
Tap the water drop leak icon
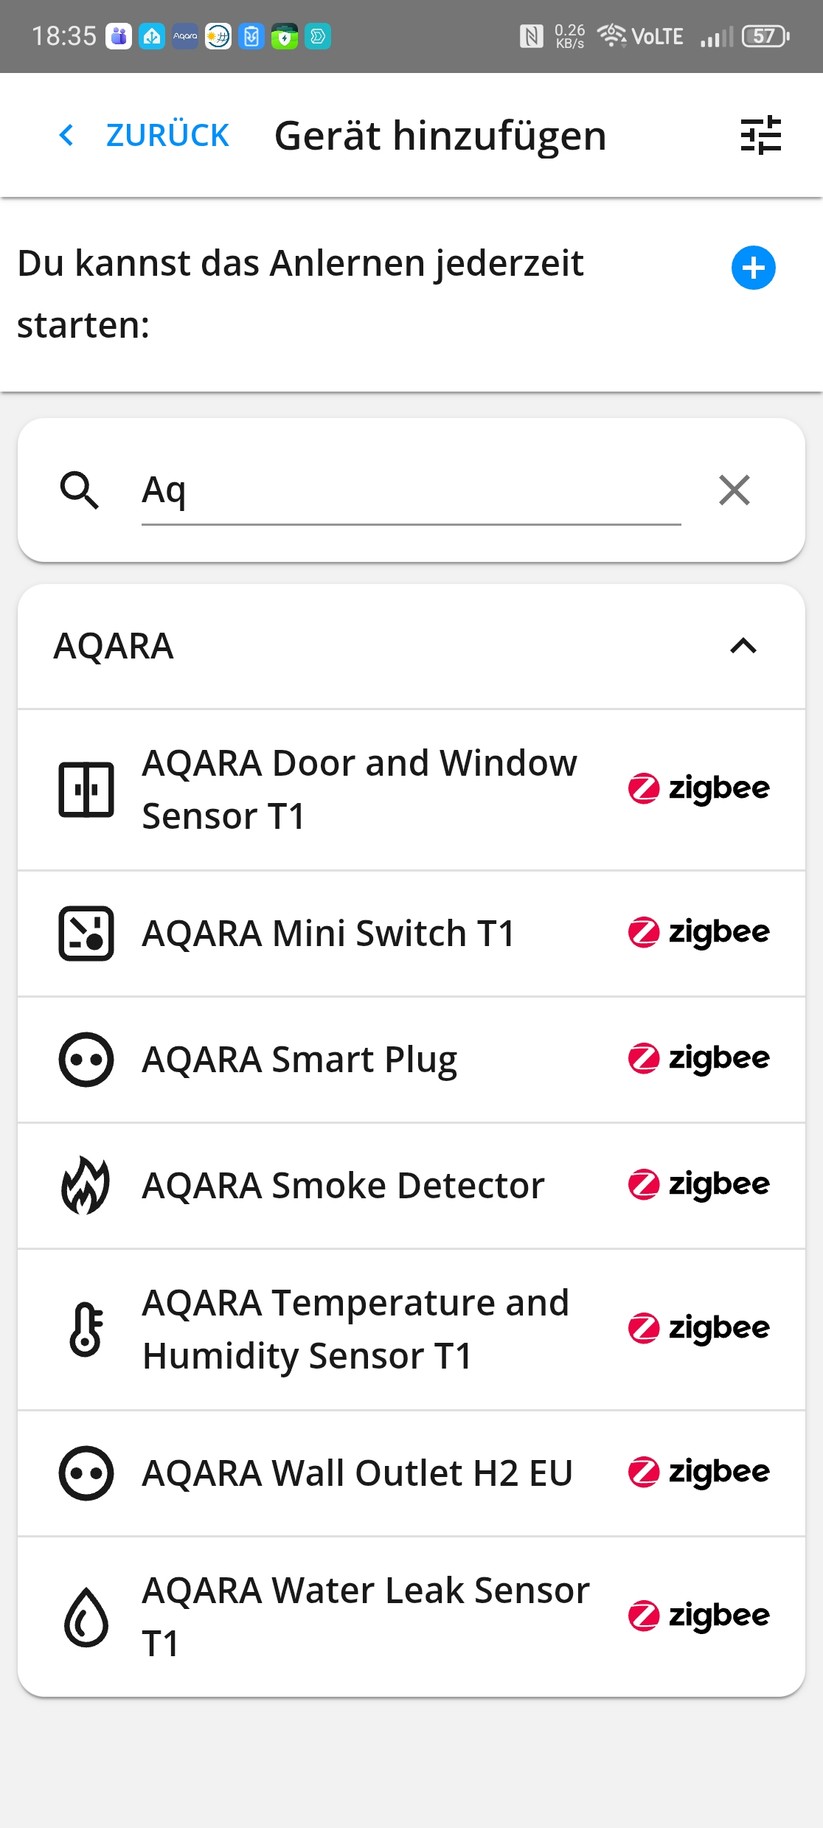coord(86,1616)
